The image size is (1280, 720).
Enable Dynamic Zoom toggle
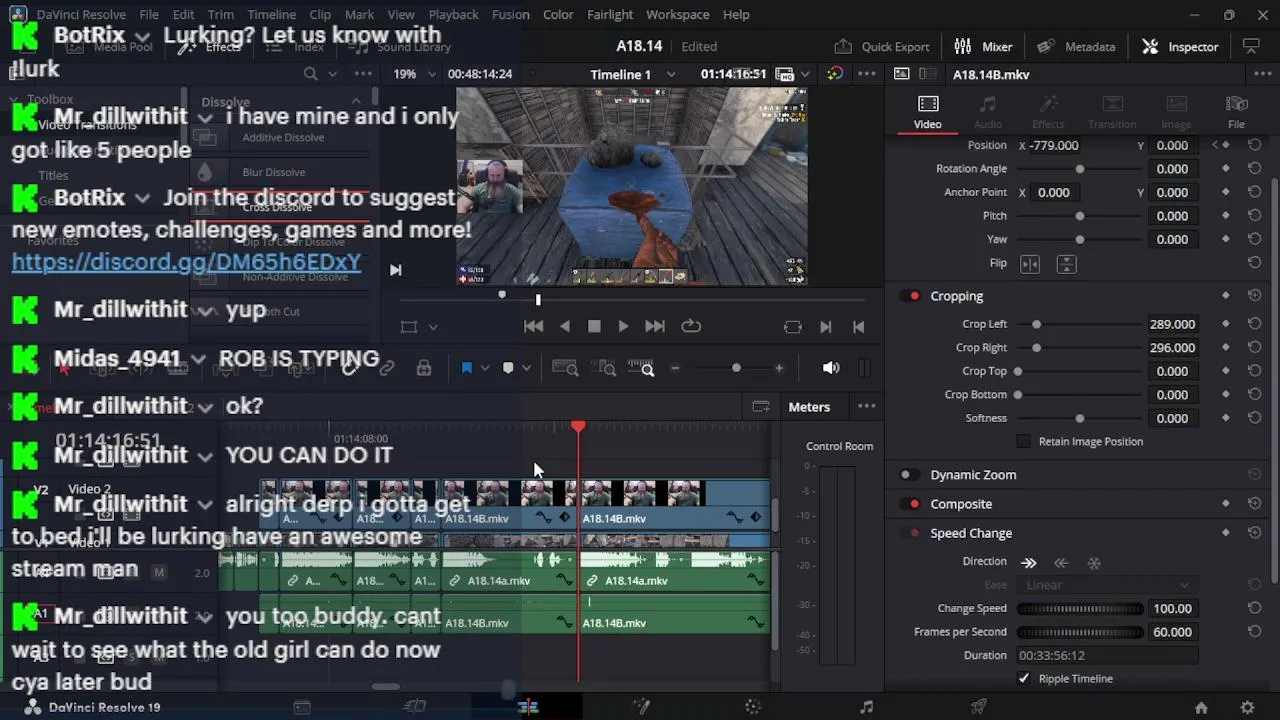pyautogui.click(x=910, y=475)
